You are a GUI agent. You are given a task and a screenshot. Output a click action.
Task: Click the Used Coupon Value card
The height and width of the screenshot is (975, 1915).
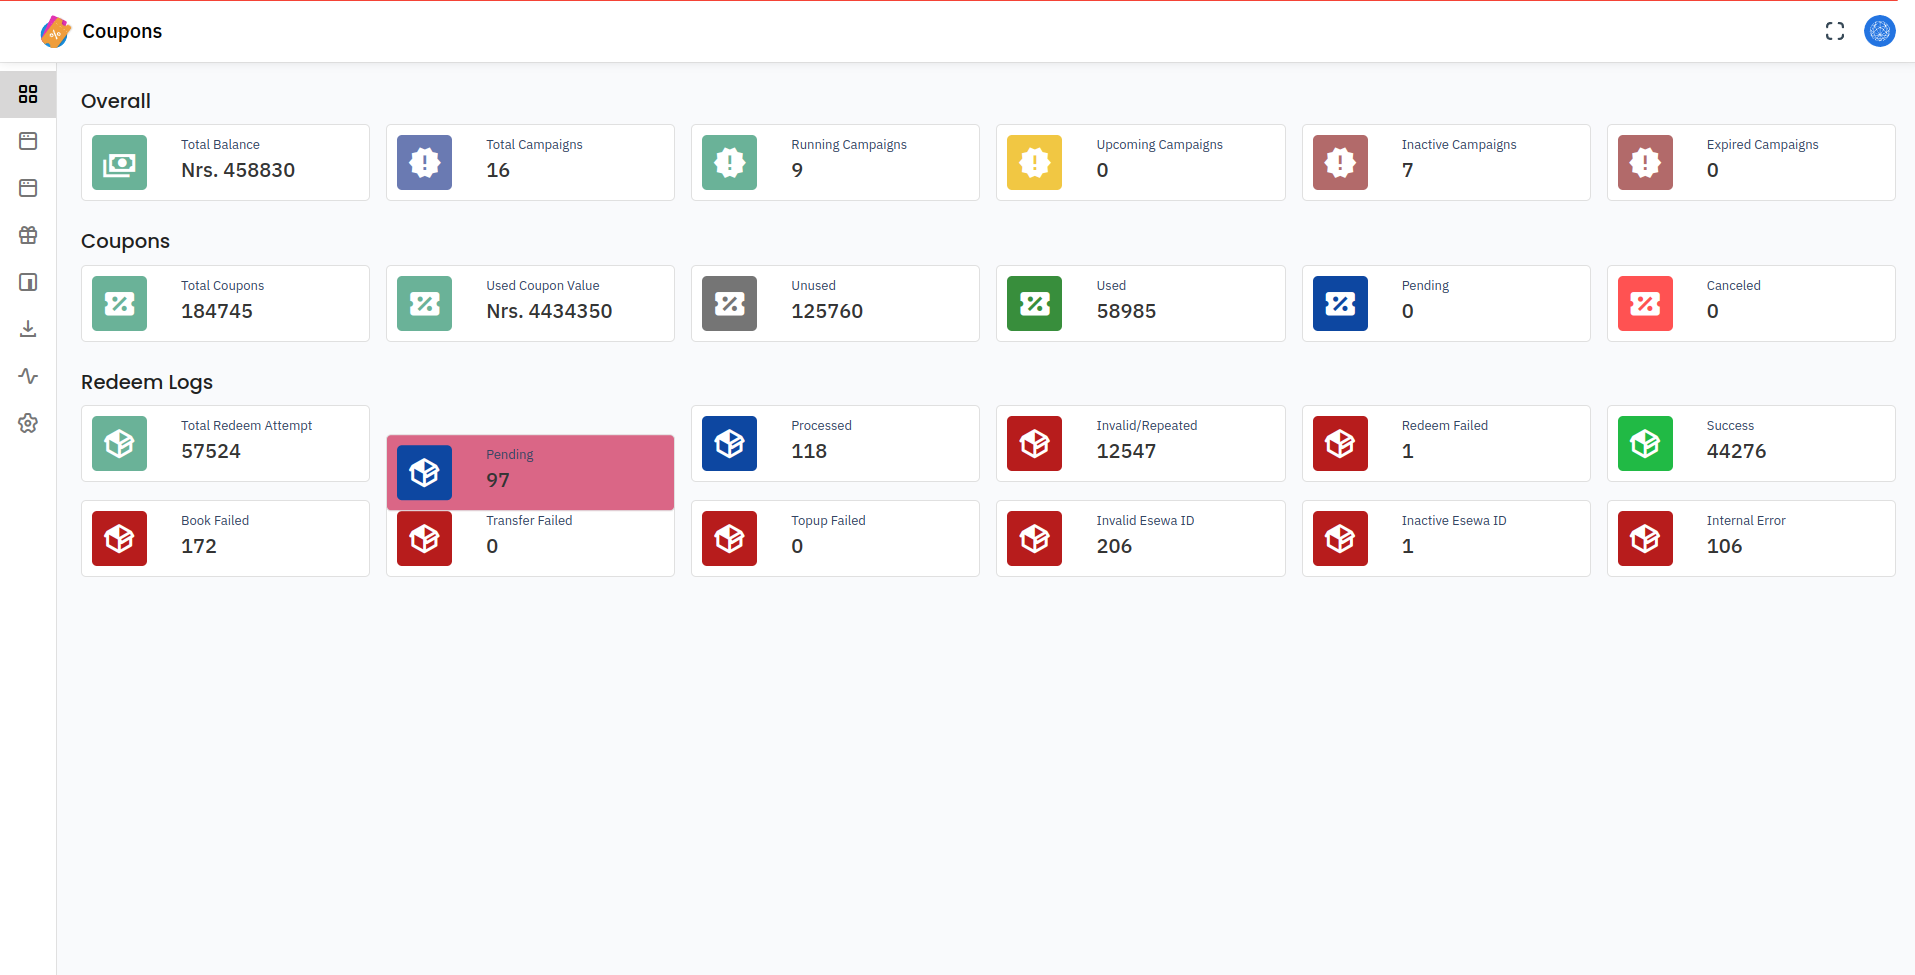[530, 304]
